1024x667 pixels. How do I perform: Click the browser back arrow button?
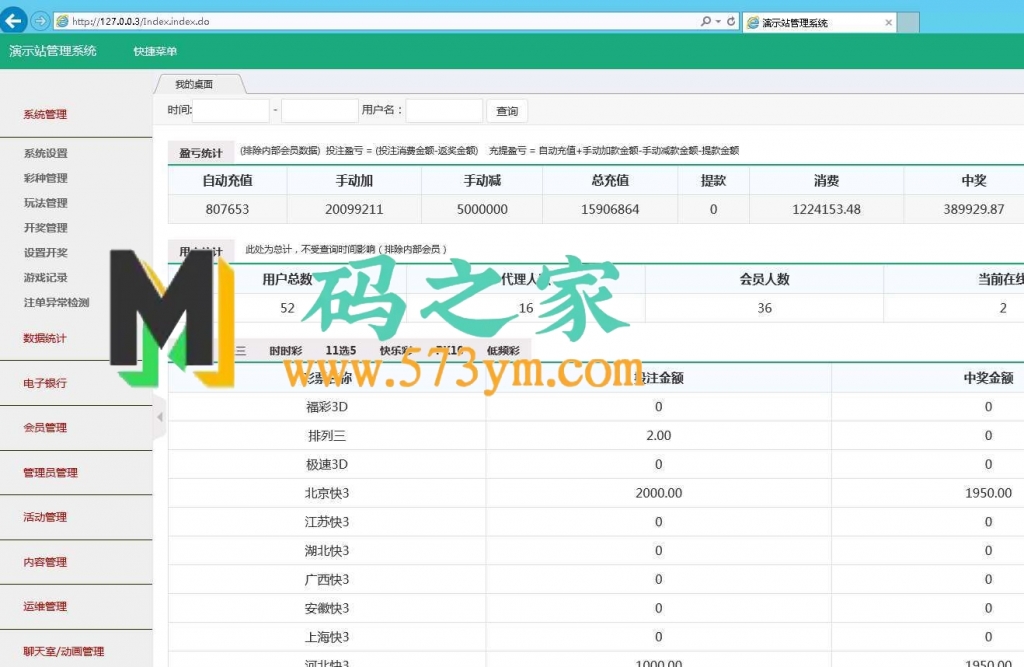tap(13, 20)
